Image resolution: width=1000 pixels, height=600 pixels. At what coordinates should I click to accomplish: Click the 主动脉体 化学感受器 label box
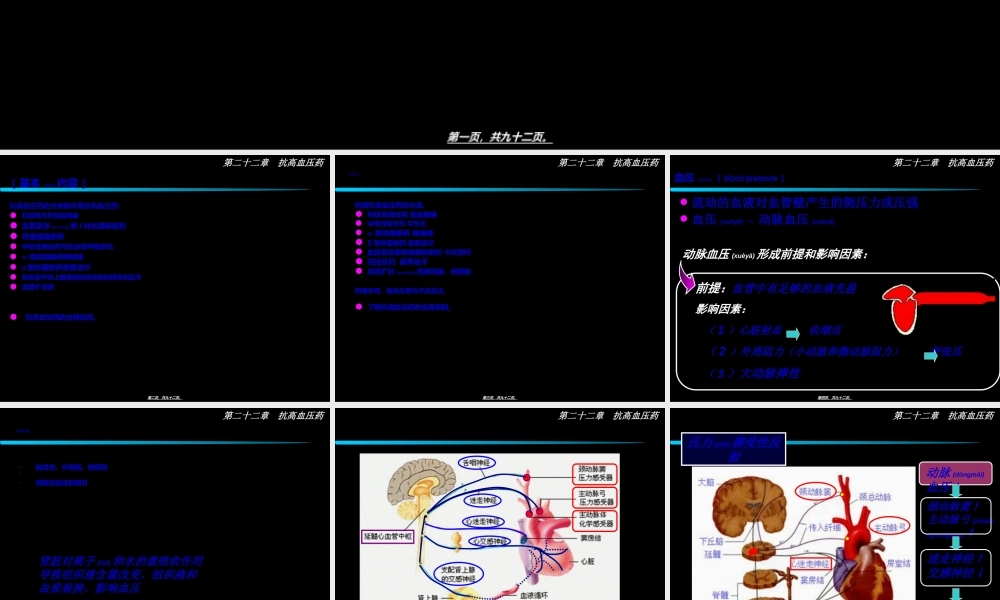(x=597, y=520)
